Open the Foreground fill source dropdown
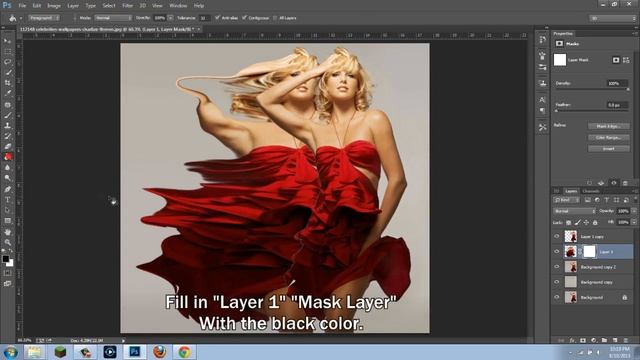Image resolution: width=640 pixels, height=360 pixels. pos(44,18)
